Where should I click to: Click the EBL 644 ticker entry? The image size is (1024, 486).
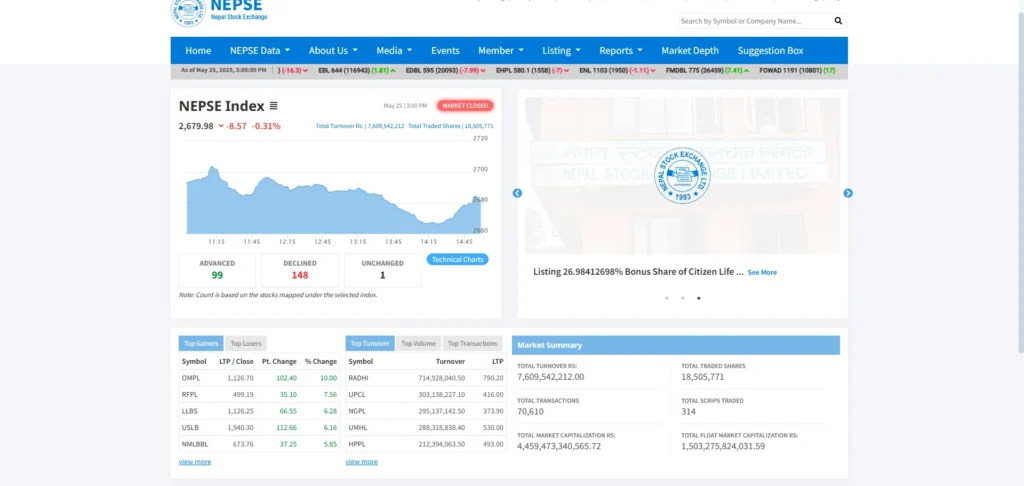click(x=357, y=70)
